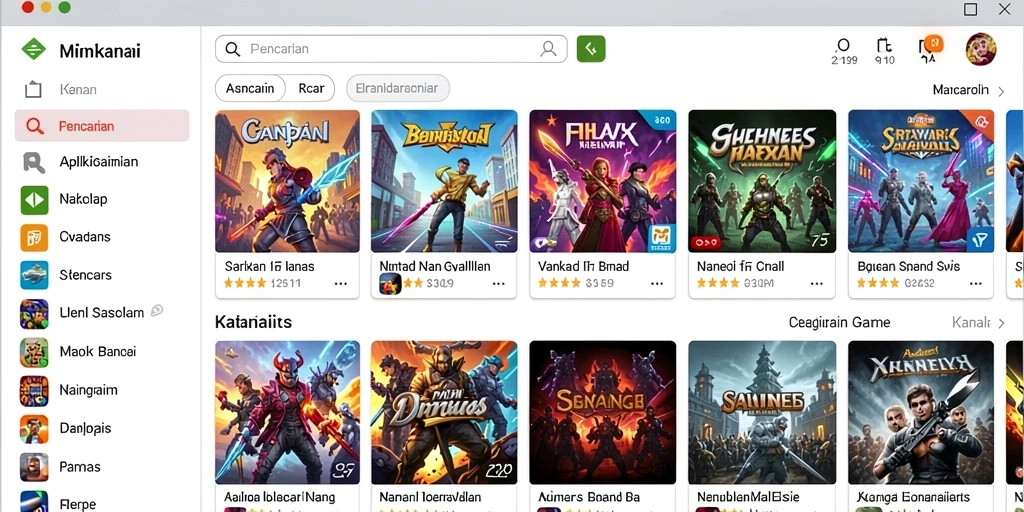Image resolution: width=1024 pixels, height=512 pixels.
Task: Click the green Mimkanaii logo icon
Action: click(33, 50)
